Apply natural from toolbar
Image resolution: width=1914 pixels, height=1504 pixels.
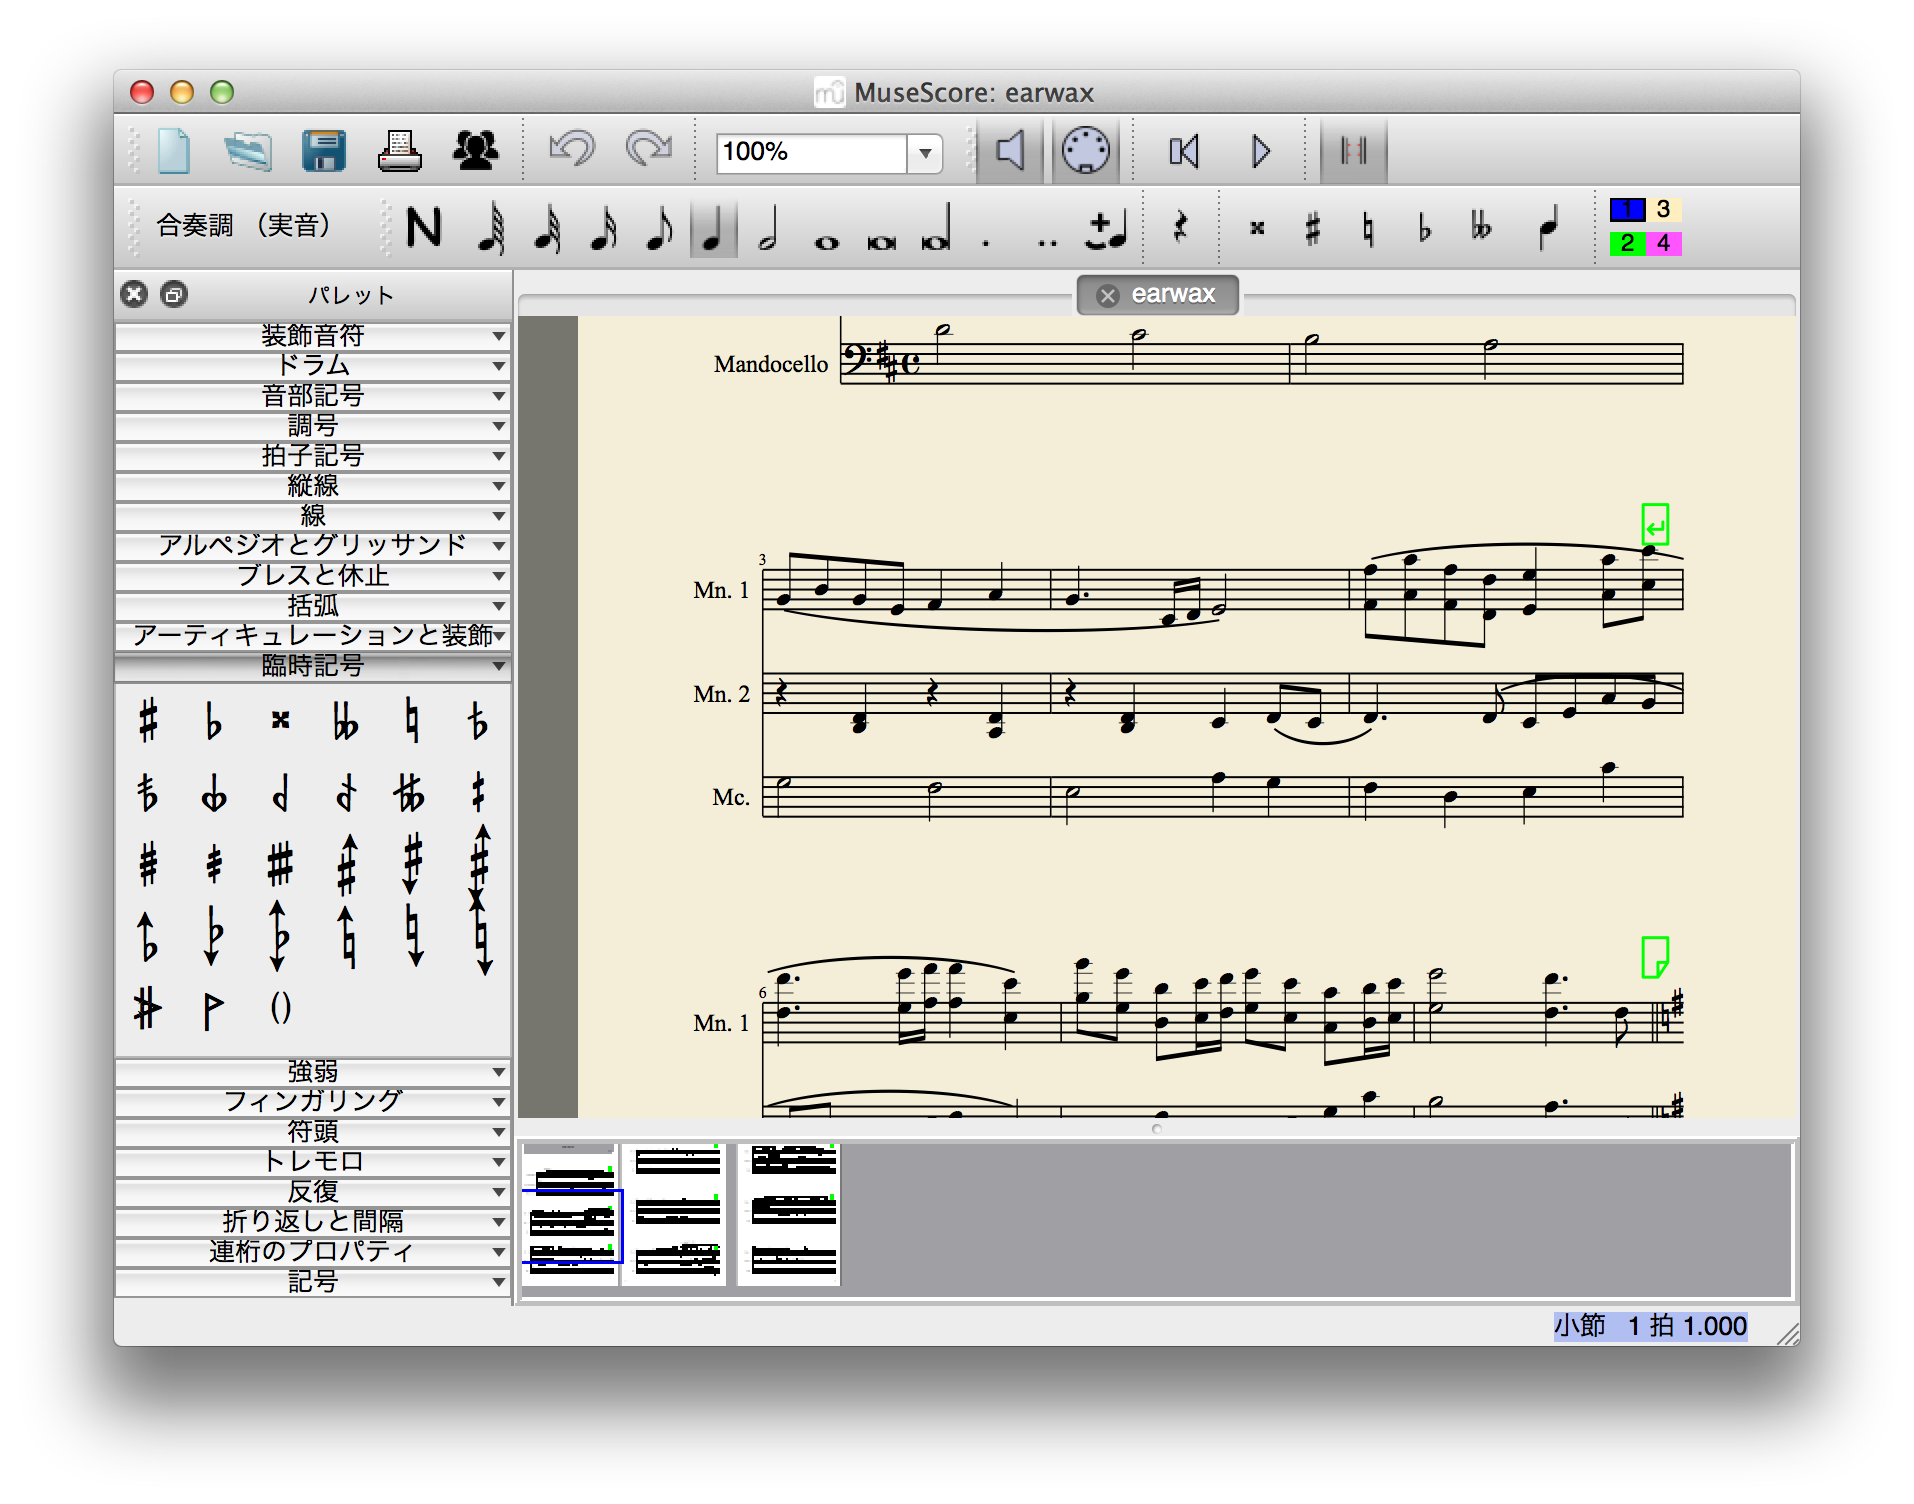pyautogui.click(x=1368, y=229)
